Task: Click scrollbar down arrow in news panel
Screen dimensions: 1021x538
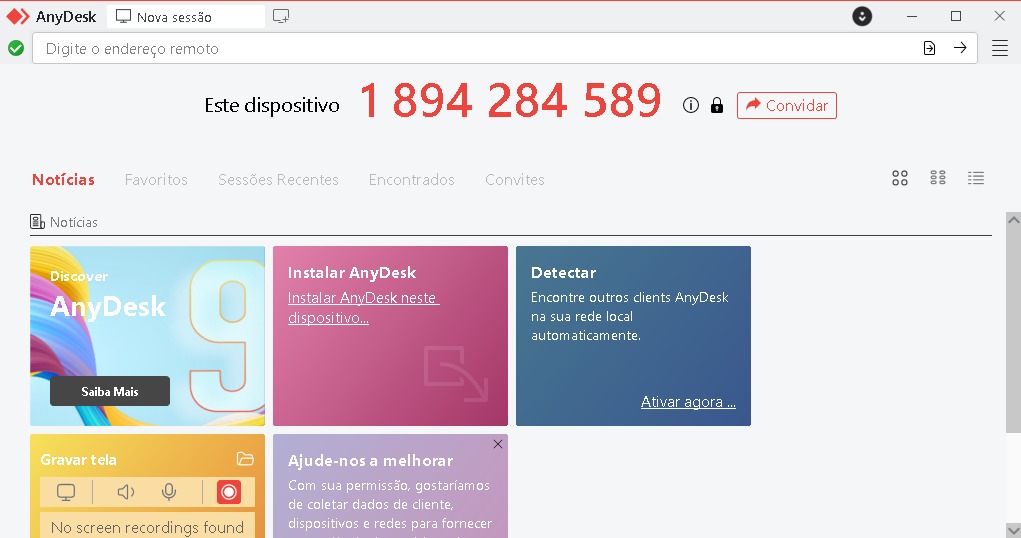Action: [x=1013, y=530]
